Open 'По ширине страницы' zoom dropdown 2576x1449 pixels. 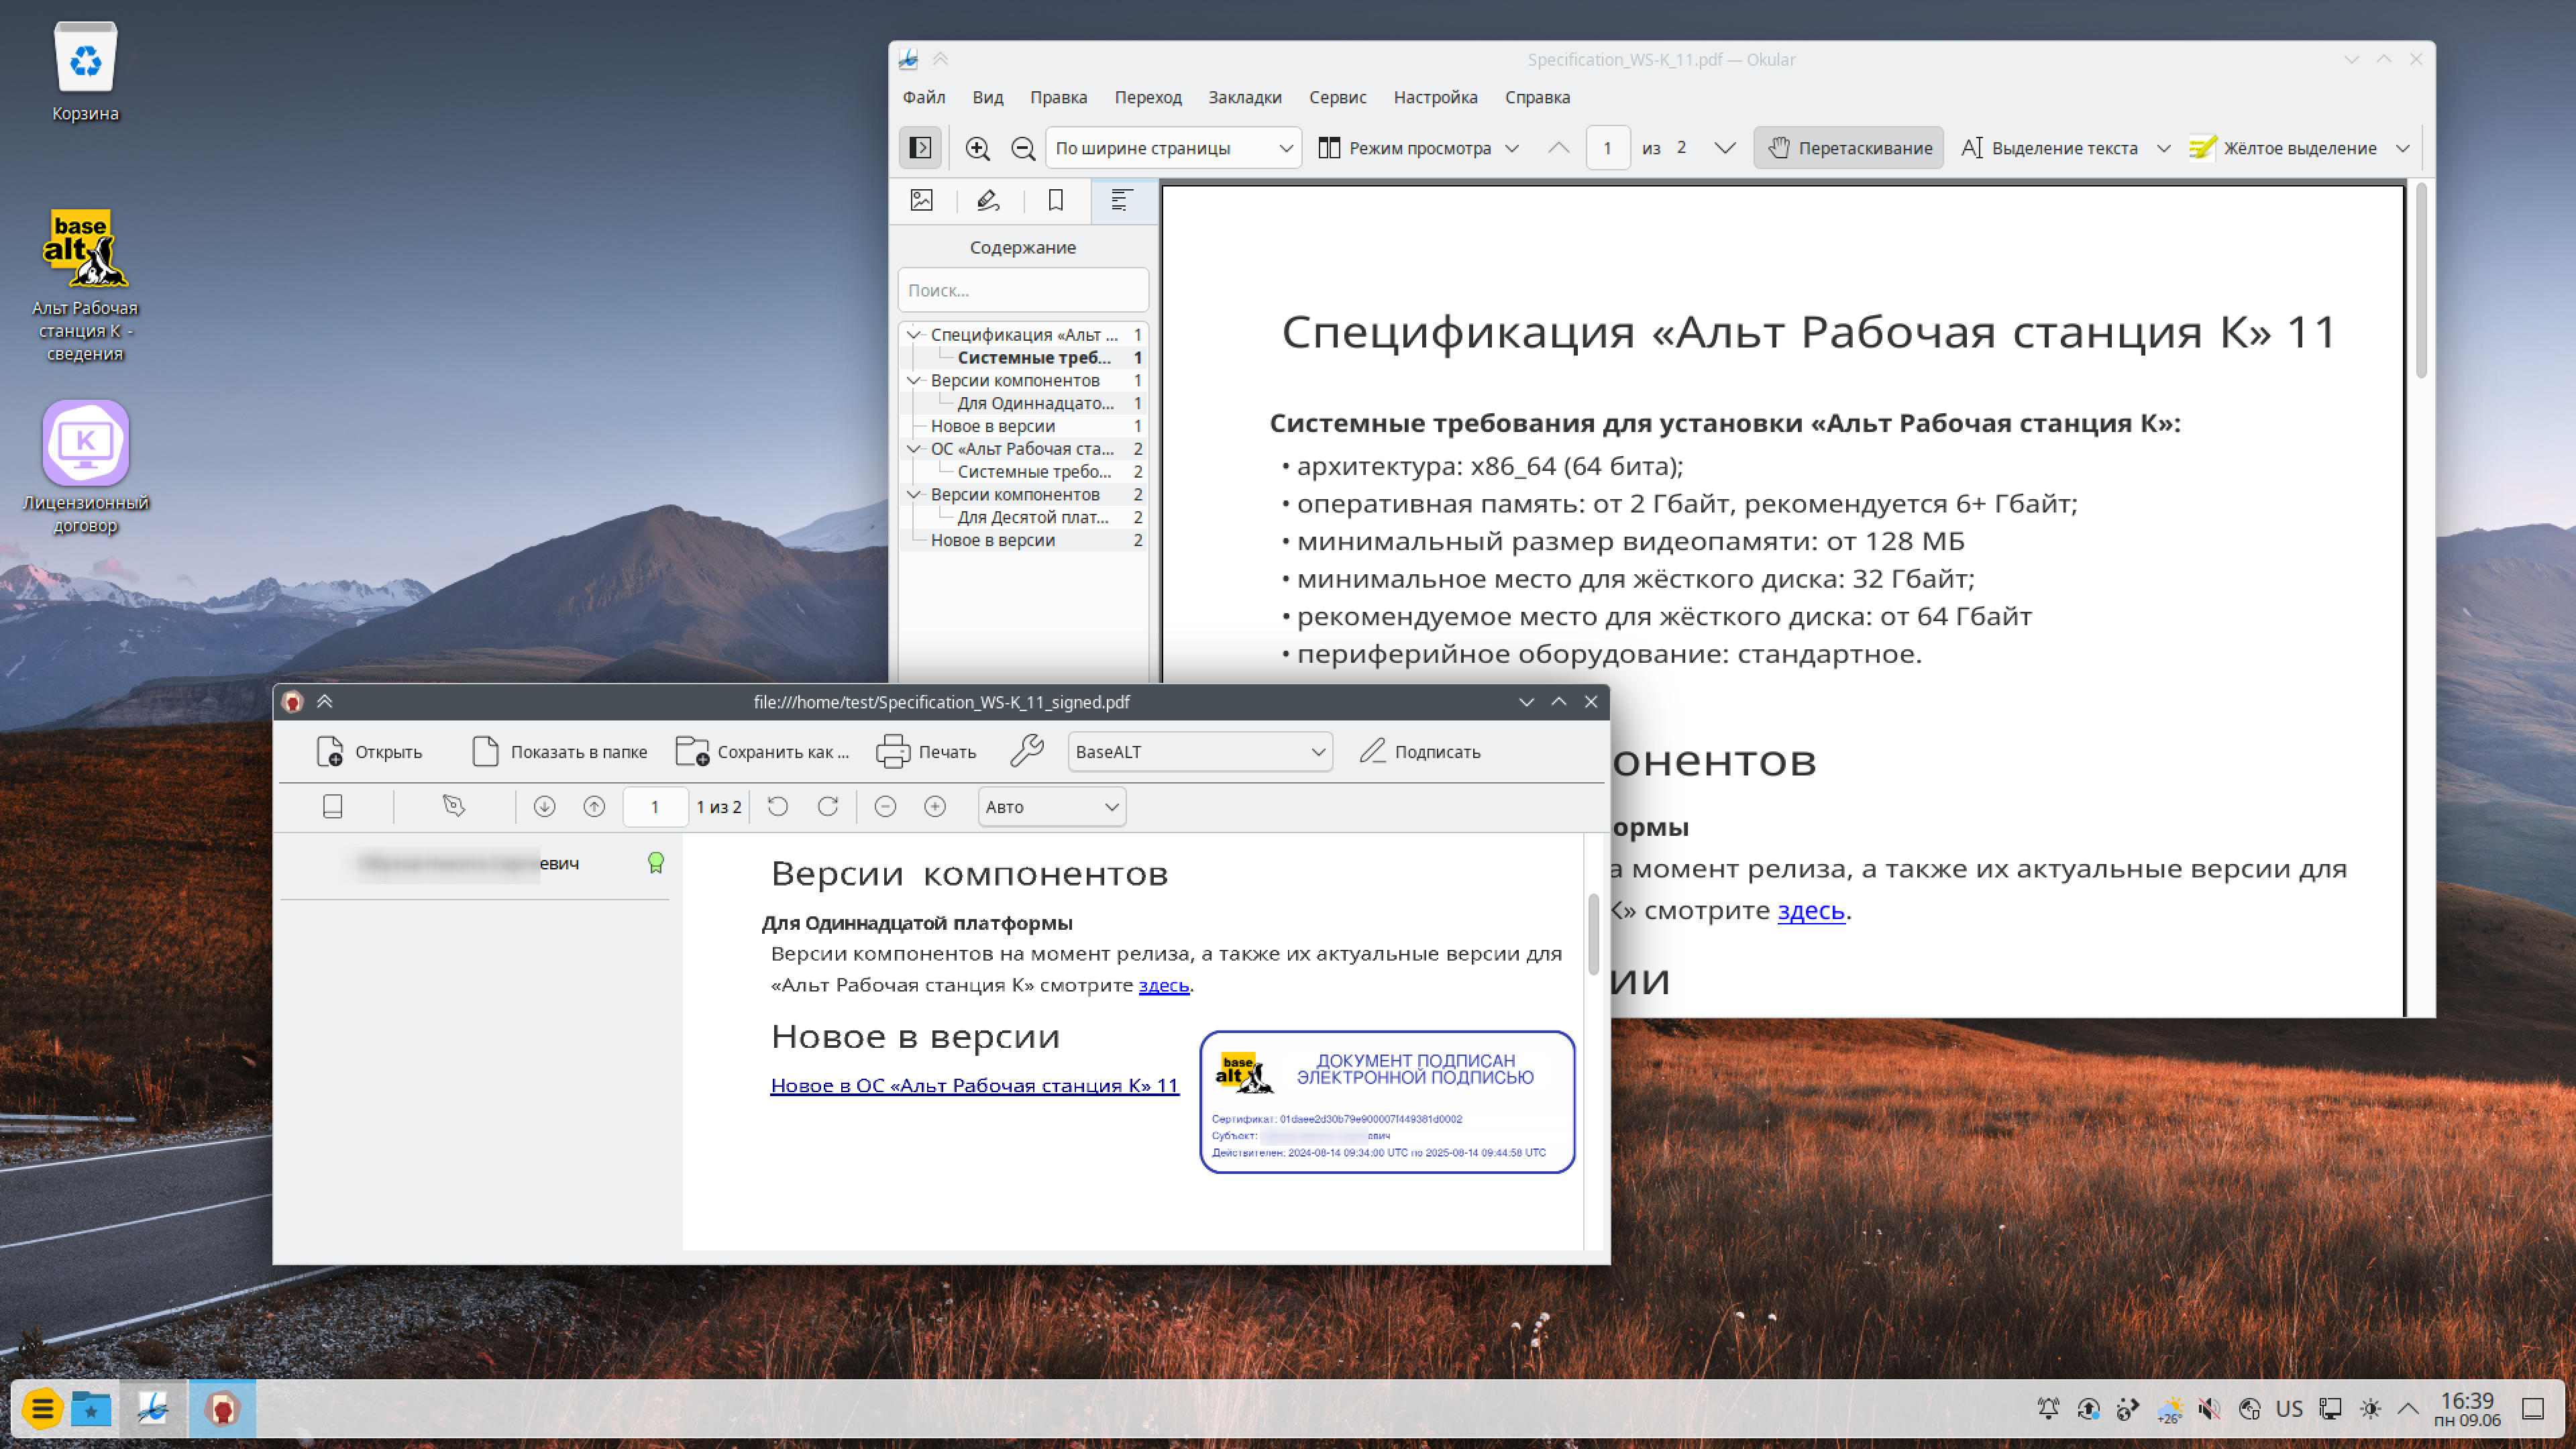coord(1173,148)
